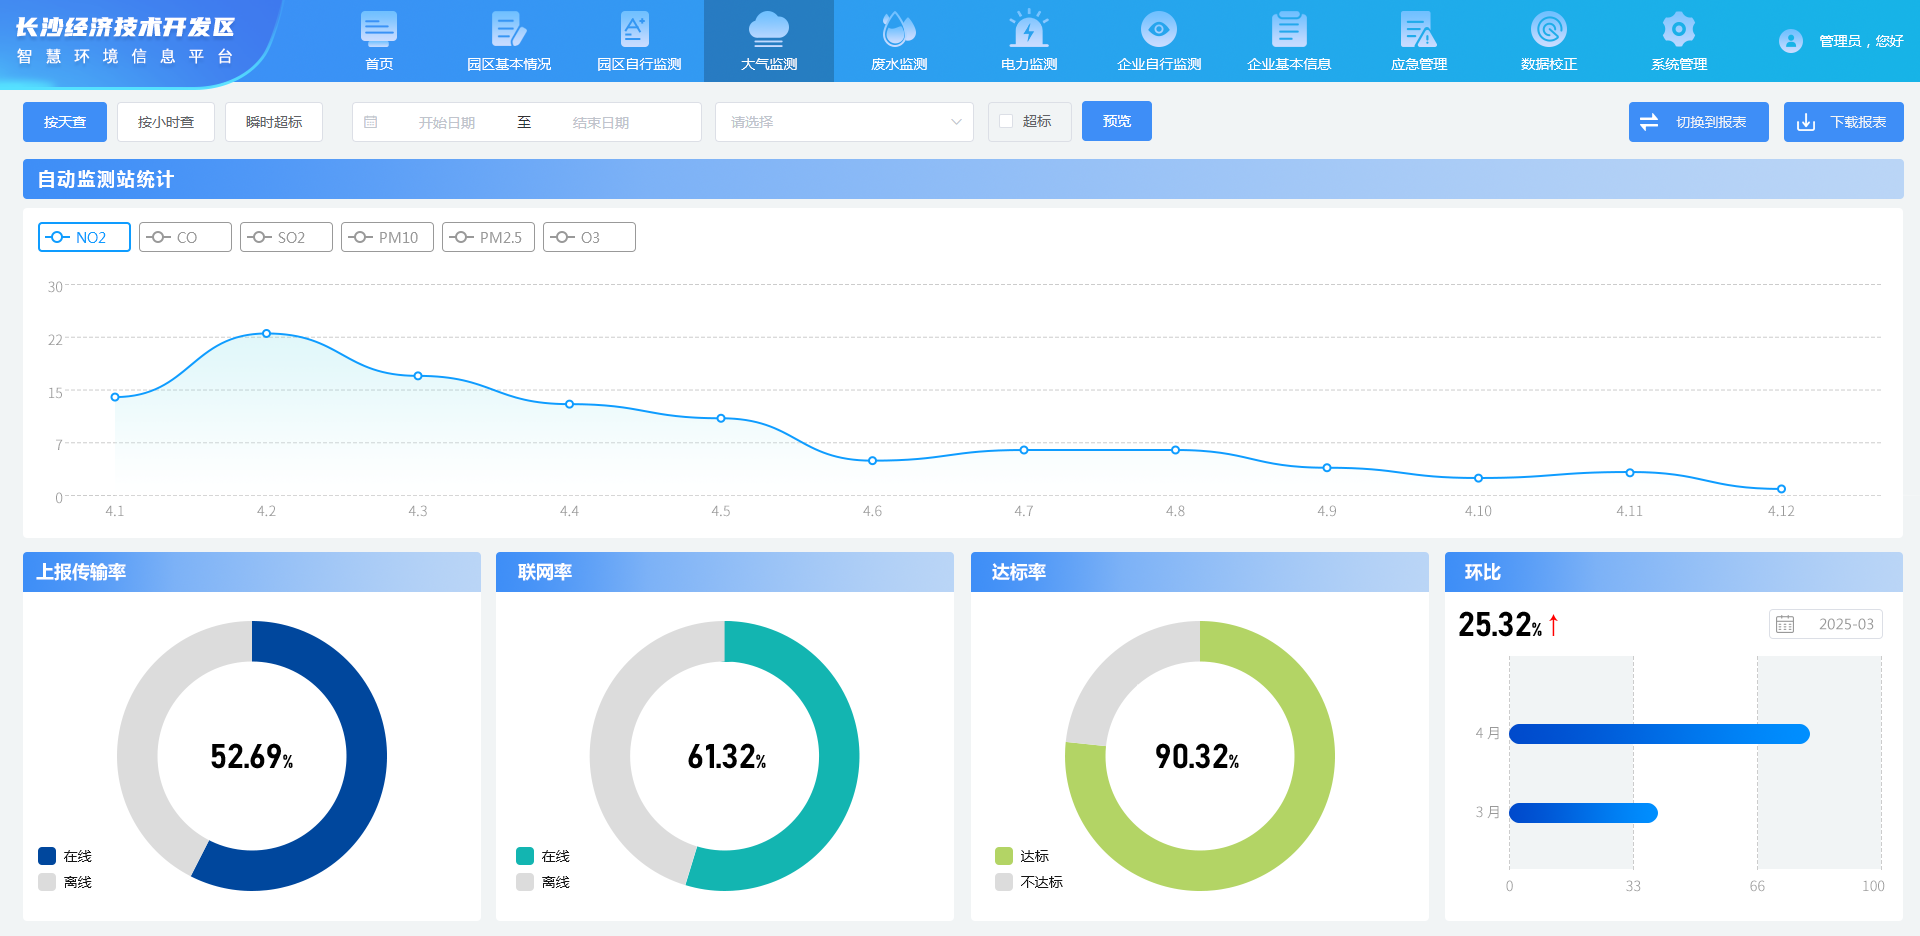Open 电力监测 power alarm icon
Screen dimensions: 1920x936
point(1028,31)
